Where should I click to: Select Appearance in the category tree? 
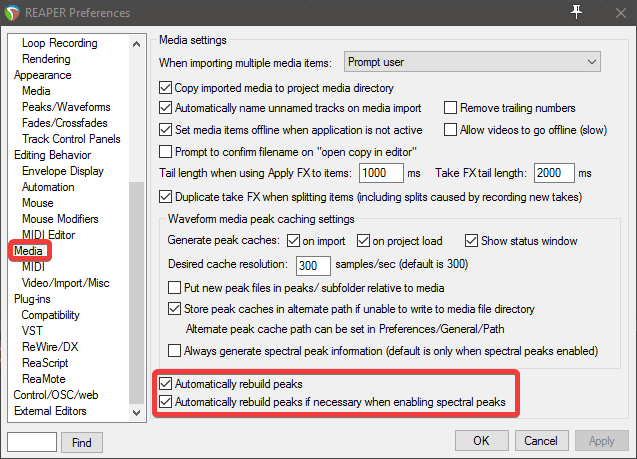(43, 75)
